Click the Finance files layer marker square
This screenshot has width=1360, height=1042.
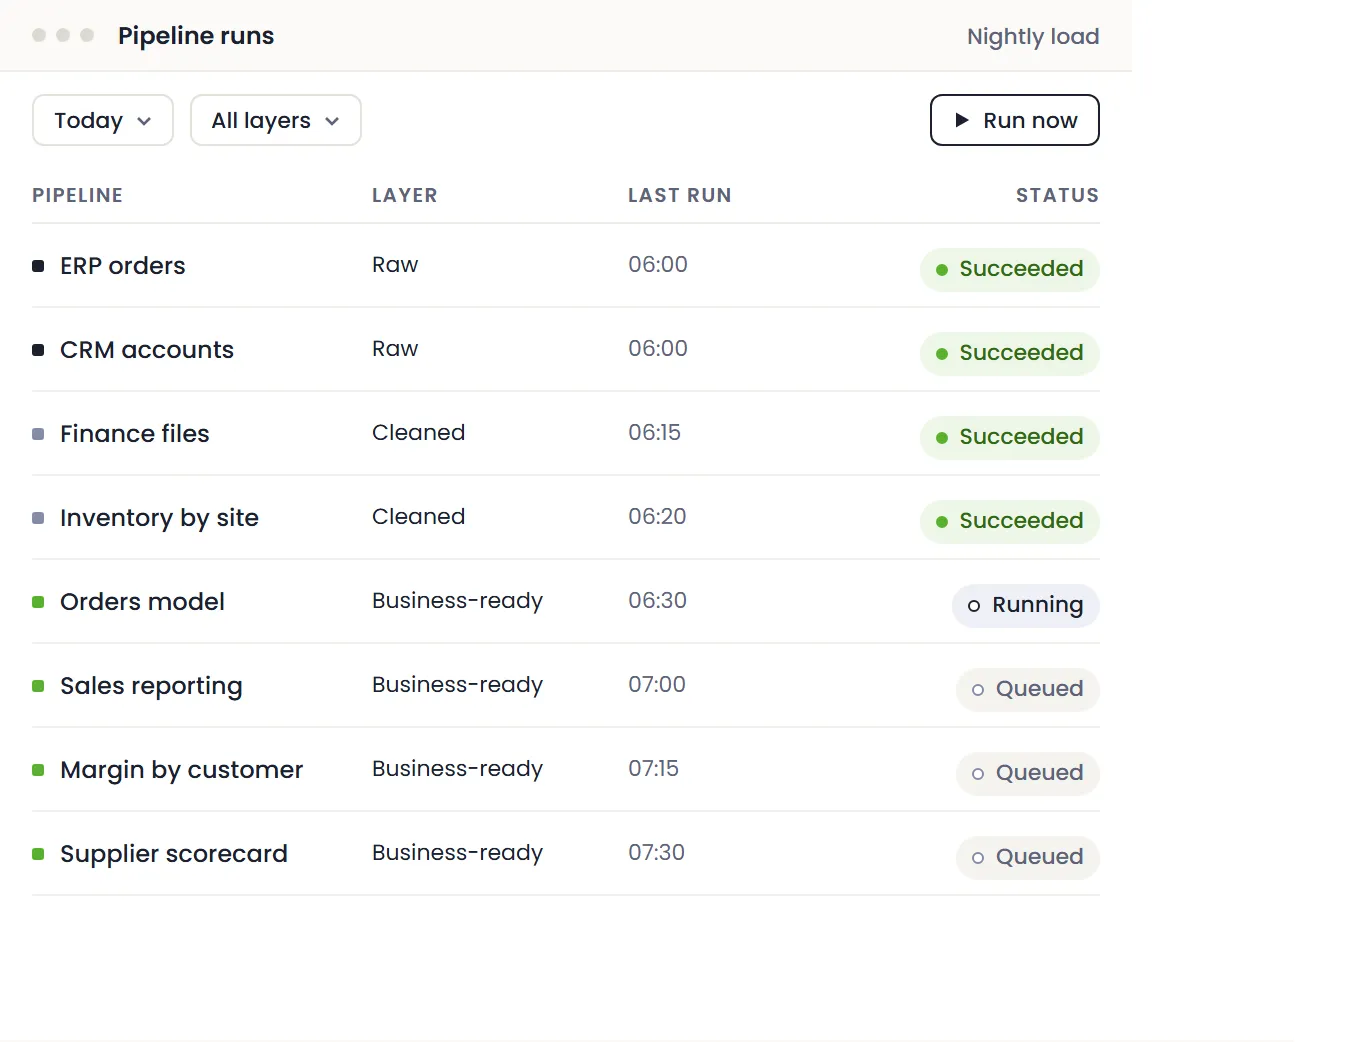point(38,434)
